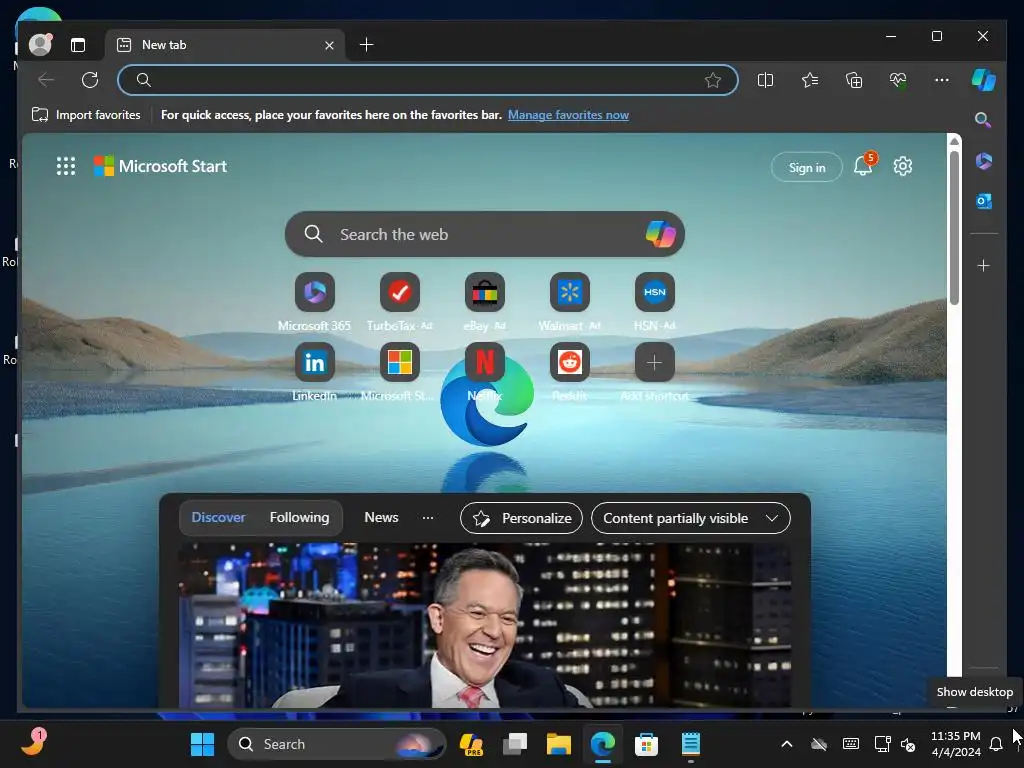The image size is (1024, 768).
Task: Open the Edge profile avatar menu
Action: coord(40,44)
